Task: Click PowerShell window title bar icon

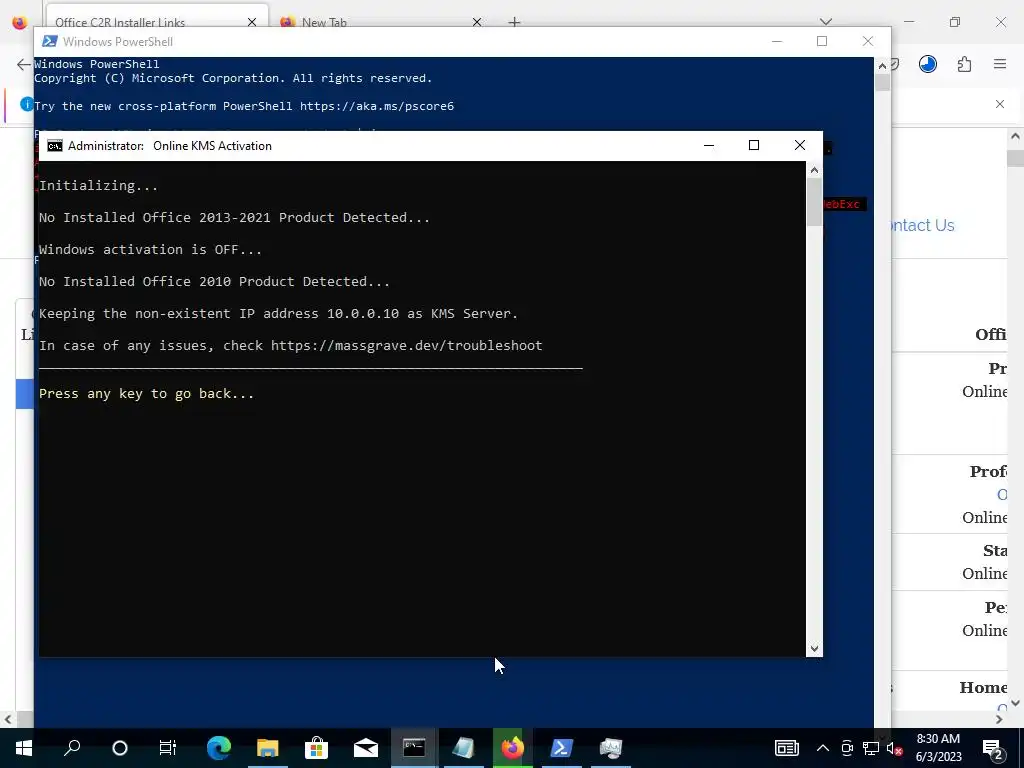Action: tap(49, 41)
